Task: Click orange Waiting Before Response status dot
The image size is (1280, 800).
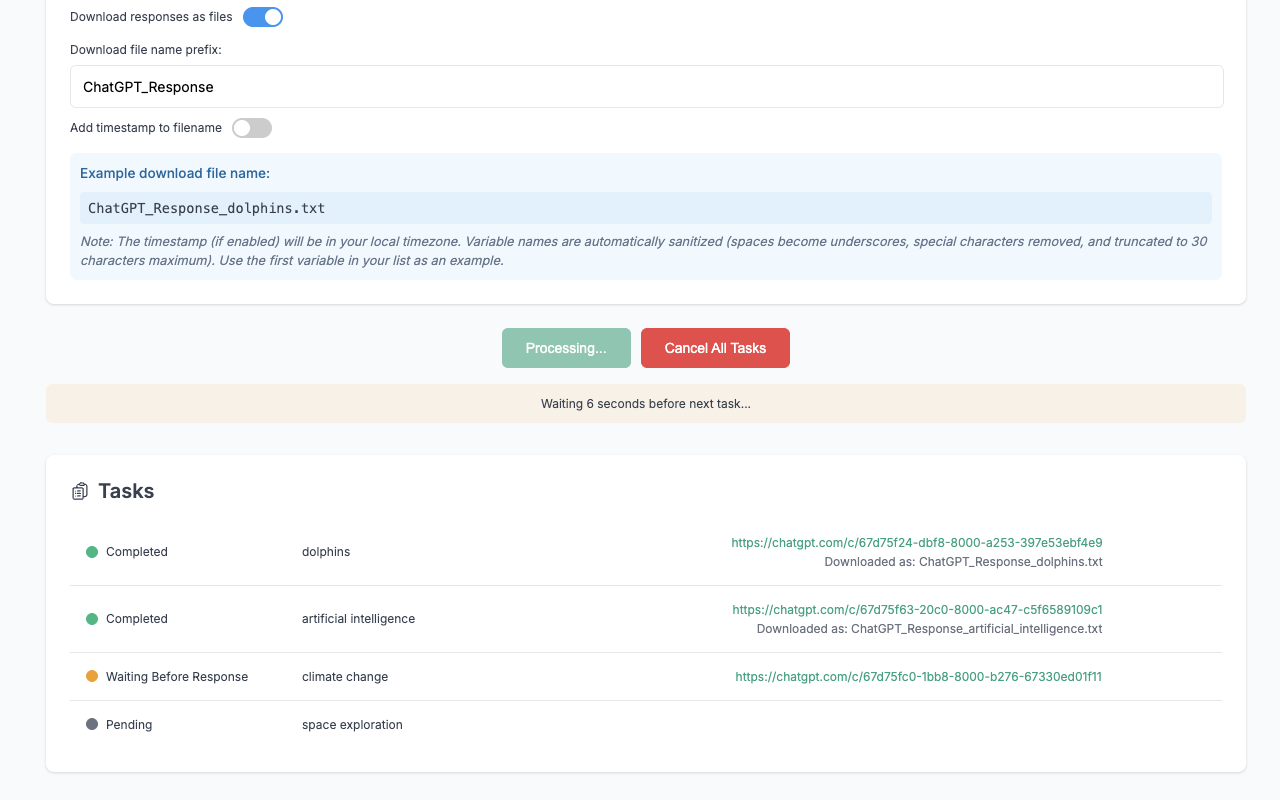Action: click(92, 677)
